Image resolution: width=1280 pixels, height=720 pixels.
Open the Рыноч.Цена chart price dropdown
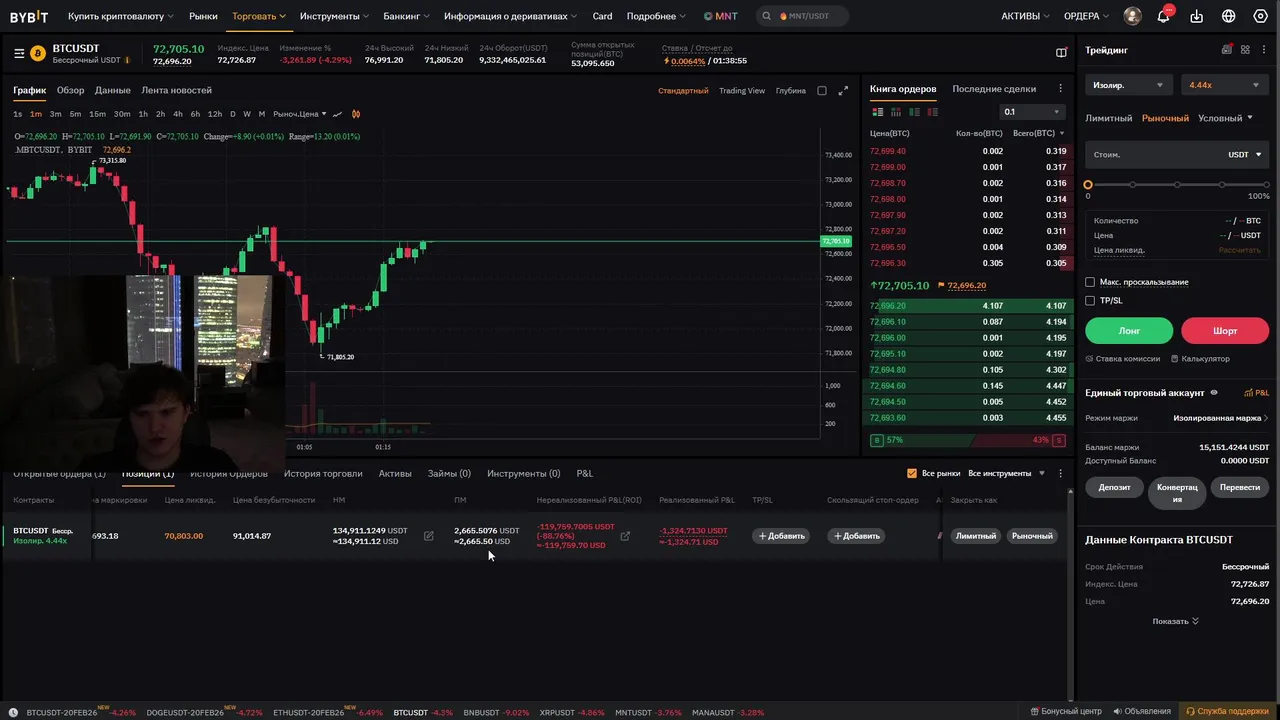tap(299, 114)
